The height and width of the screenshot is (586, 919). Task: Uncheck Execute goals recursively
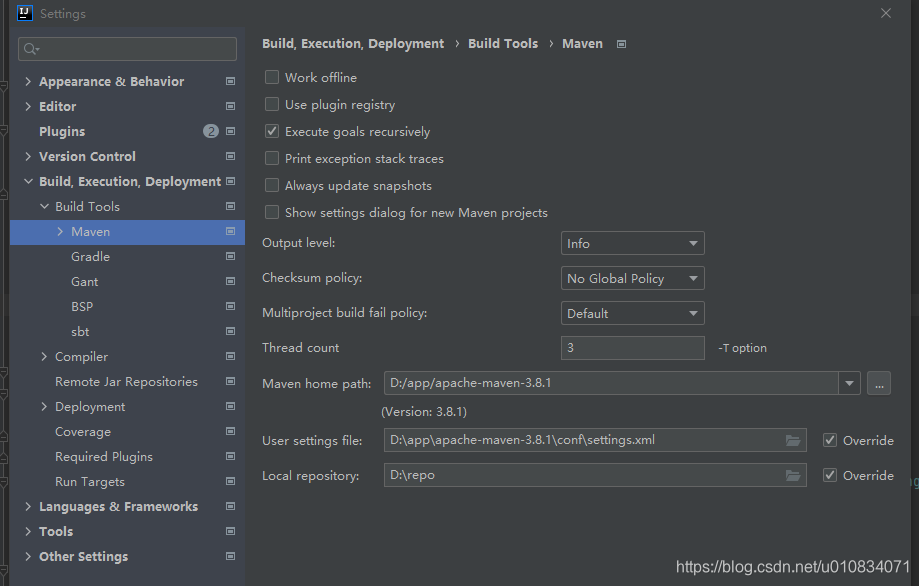pyautogui.click(x=272, y=131)
